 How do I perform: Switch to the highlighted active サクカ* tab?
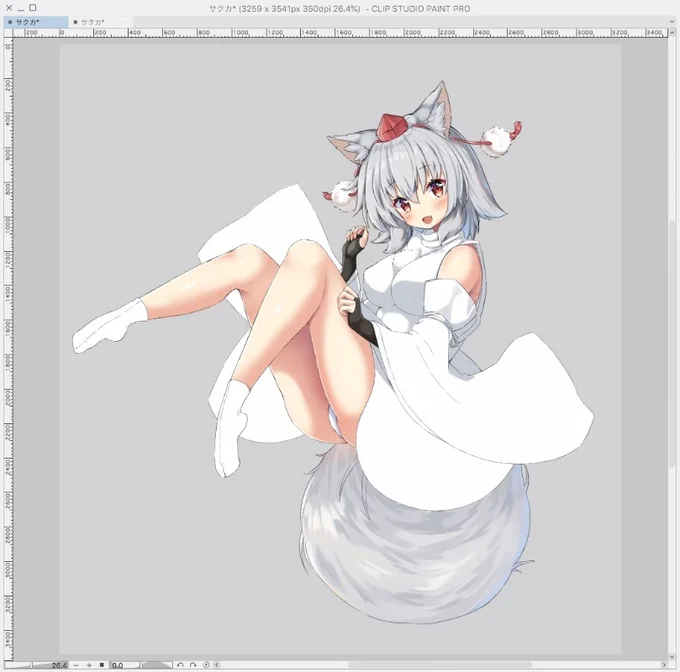click(x=36, y=22)
